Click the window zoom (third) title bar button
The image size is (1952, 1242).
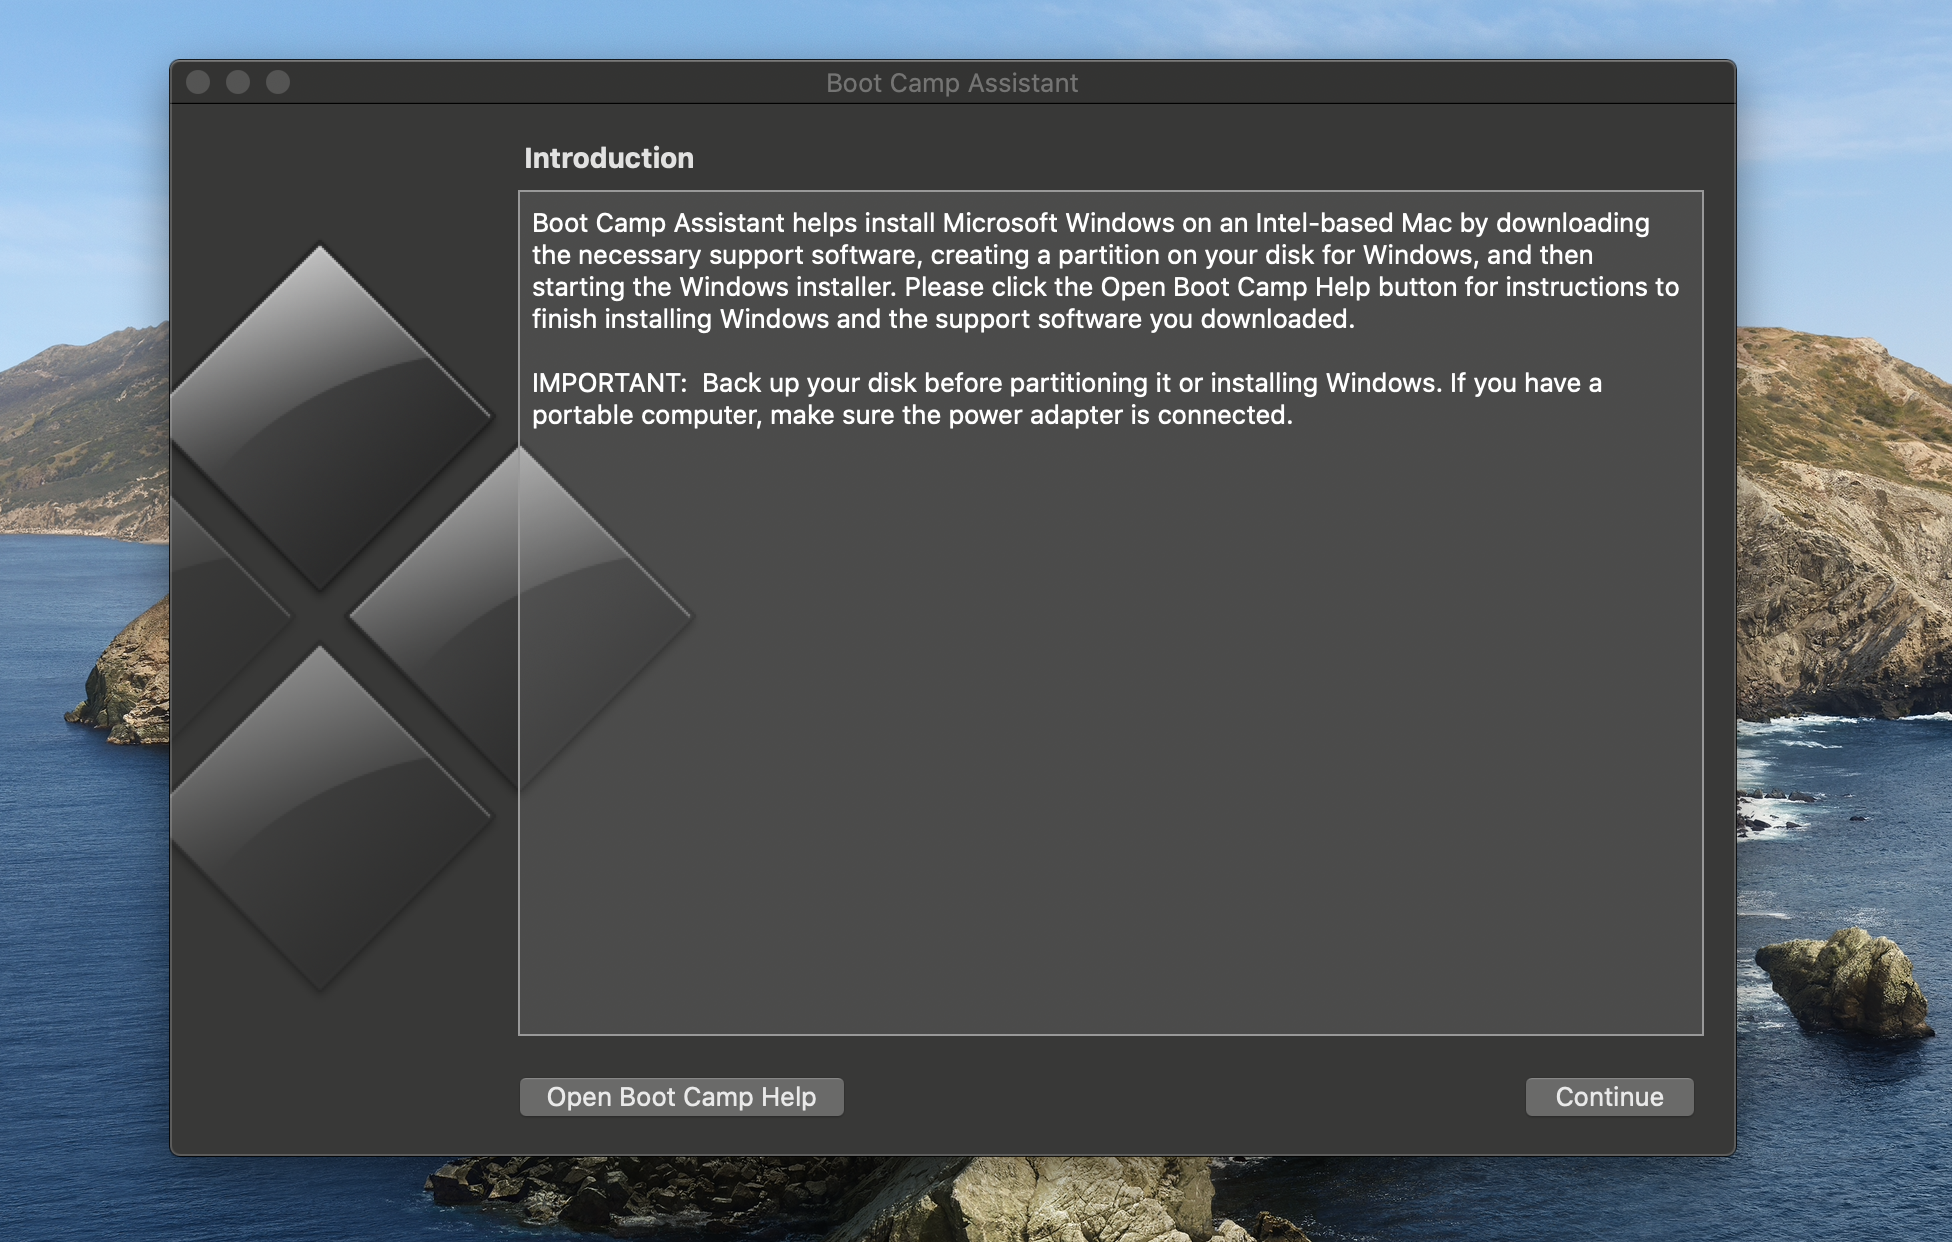278,82
